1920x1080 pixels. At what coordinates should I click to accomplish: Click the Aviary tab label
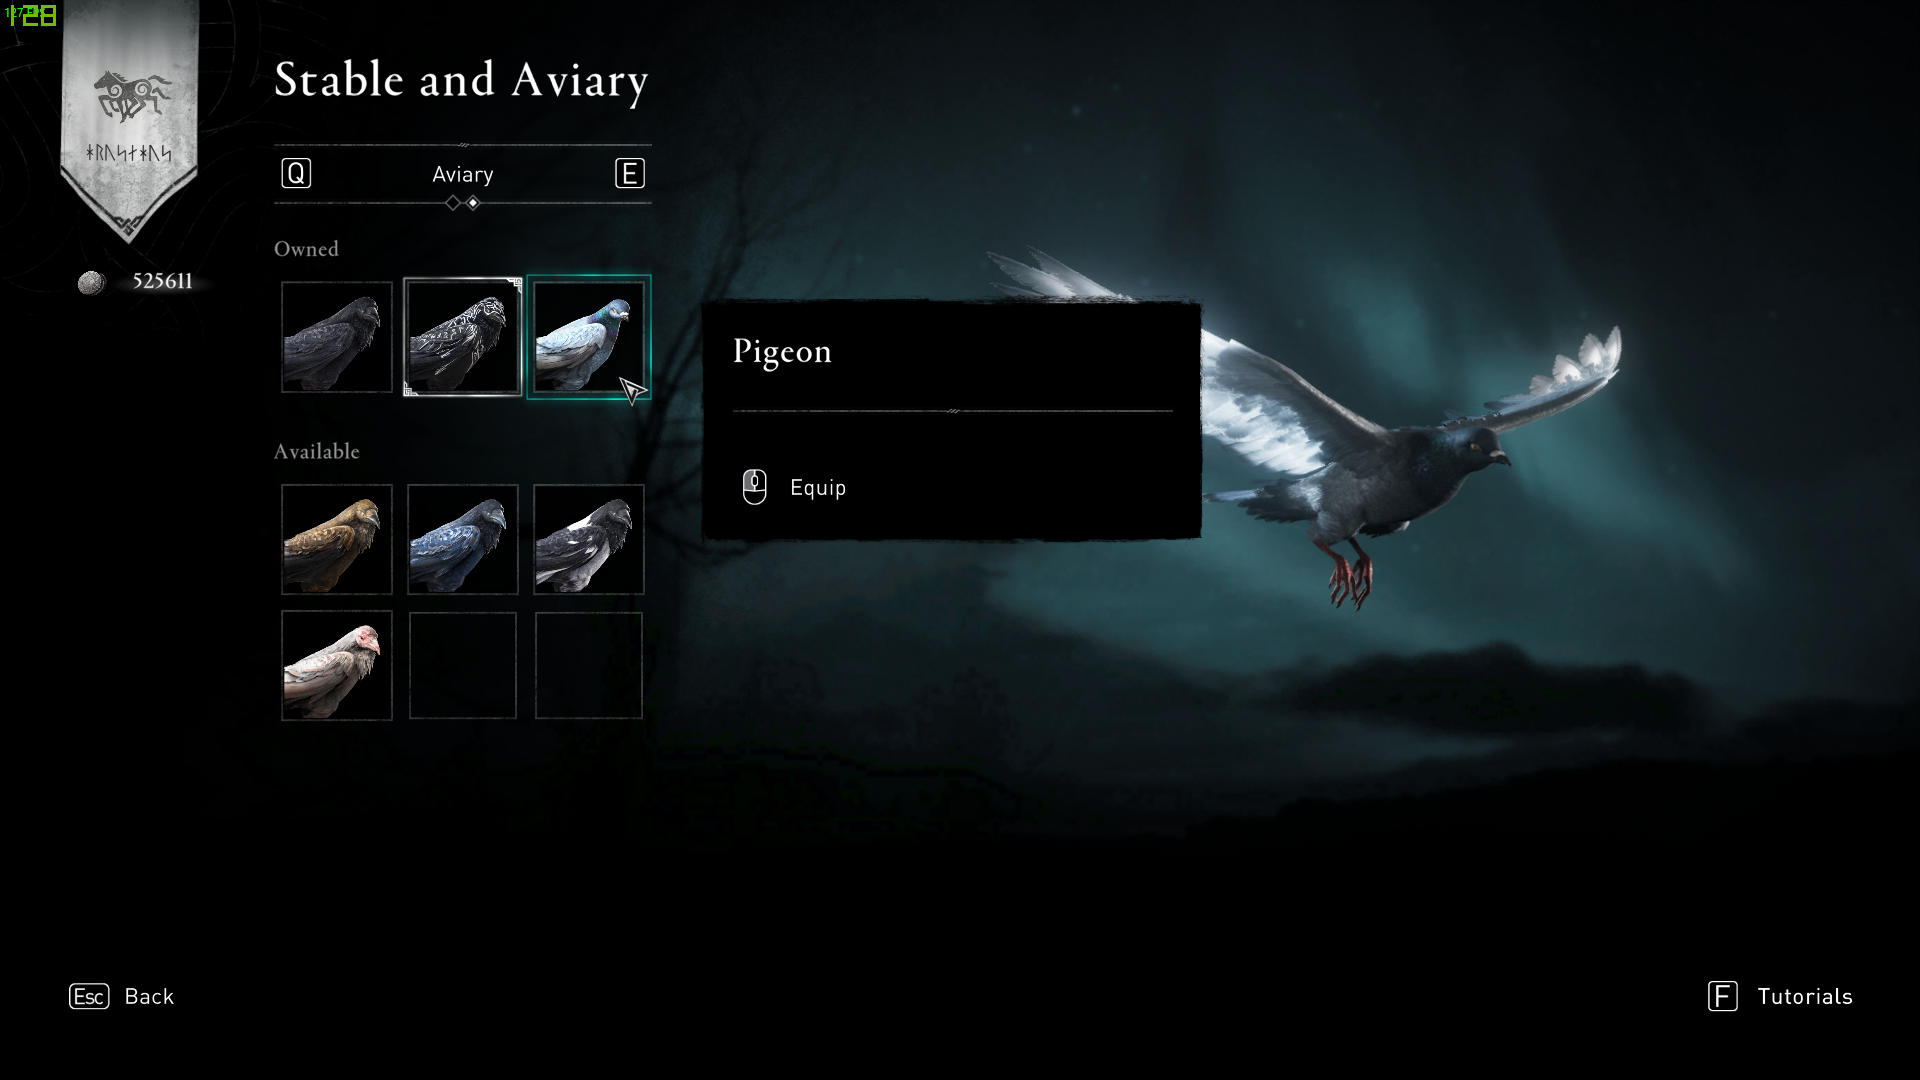click(x=463, y=174)
